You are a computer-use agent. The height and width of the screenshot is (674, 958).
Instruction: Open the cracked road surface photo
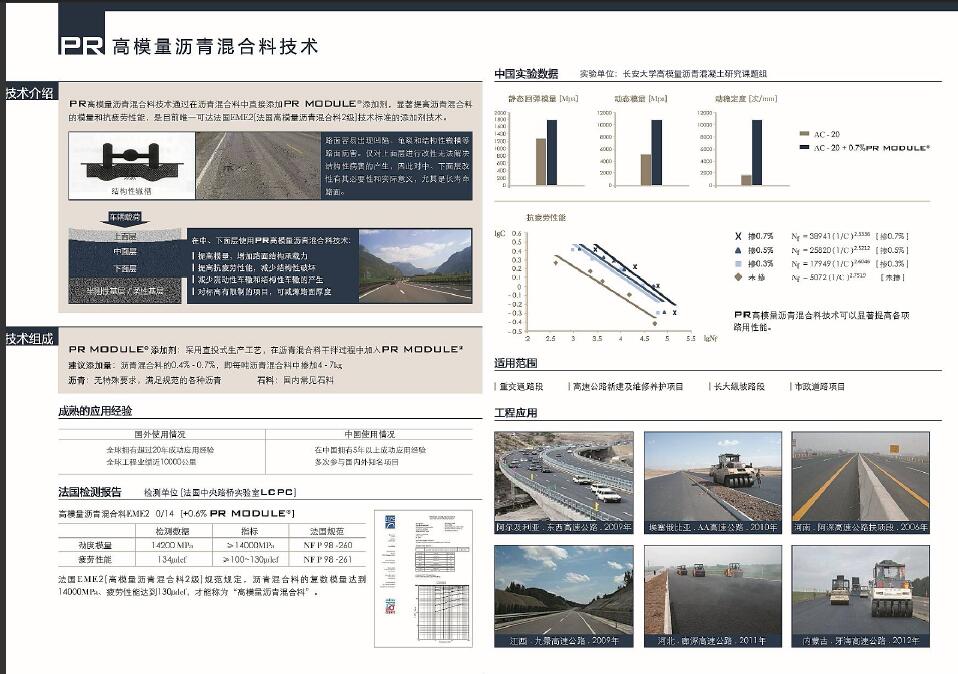[258, 166]
